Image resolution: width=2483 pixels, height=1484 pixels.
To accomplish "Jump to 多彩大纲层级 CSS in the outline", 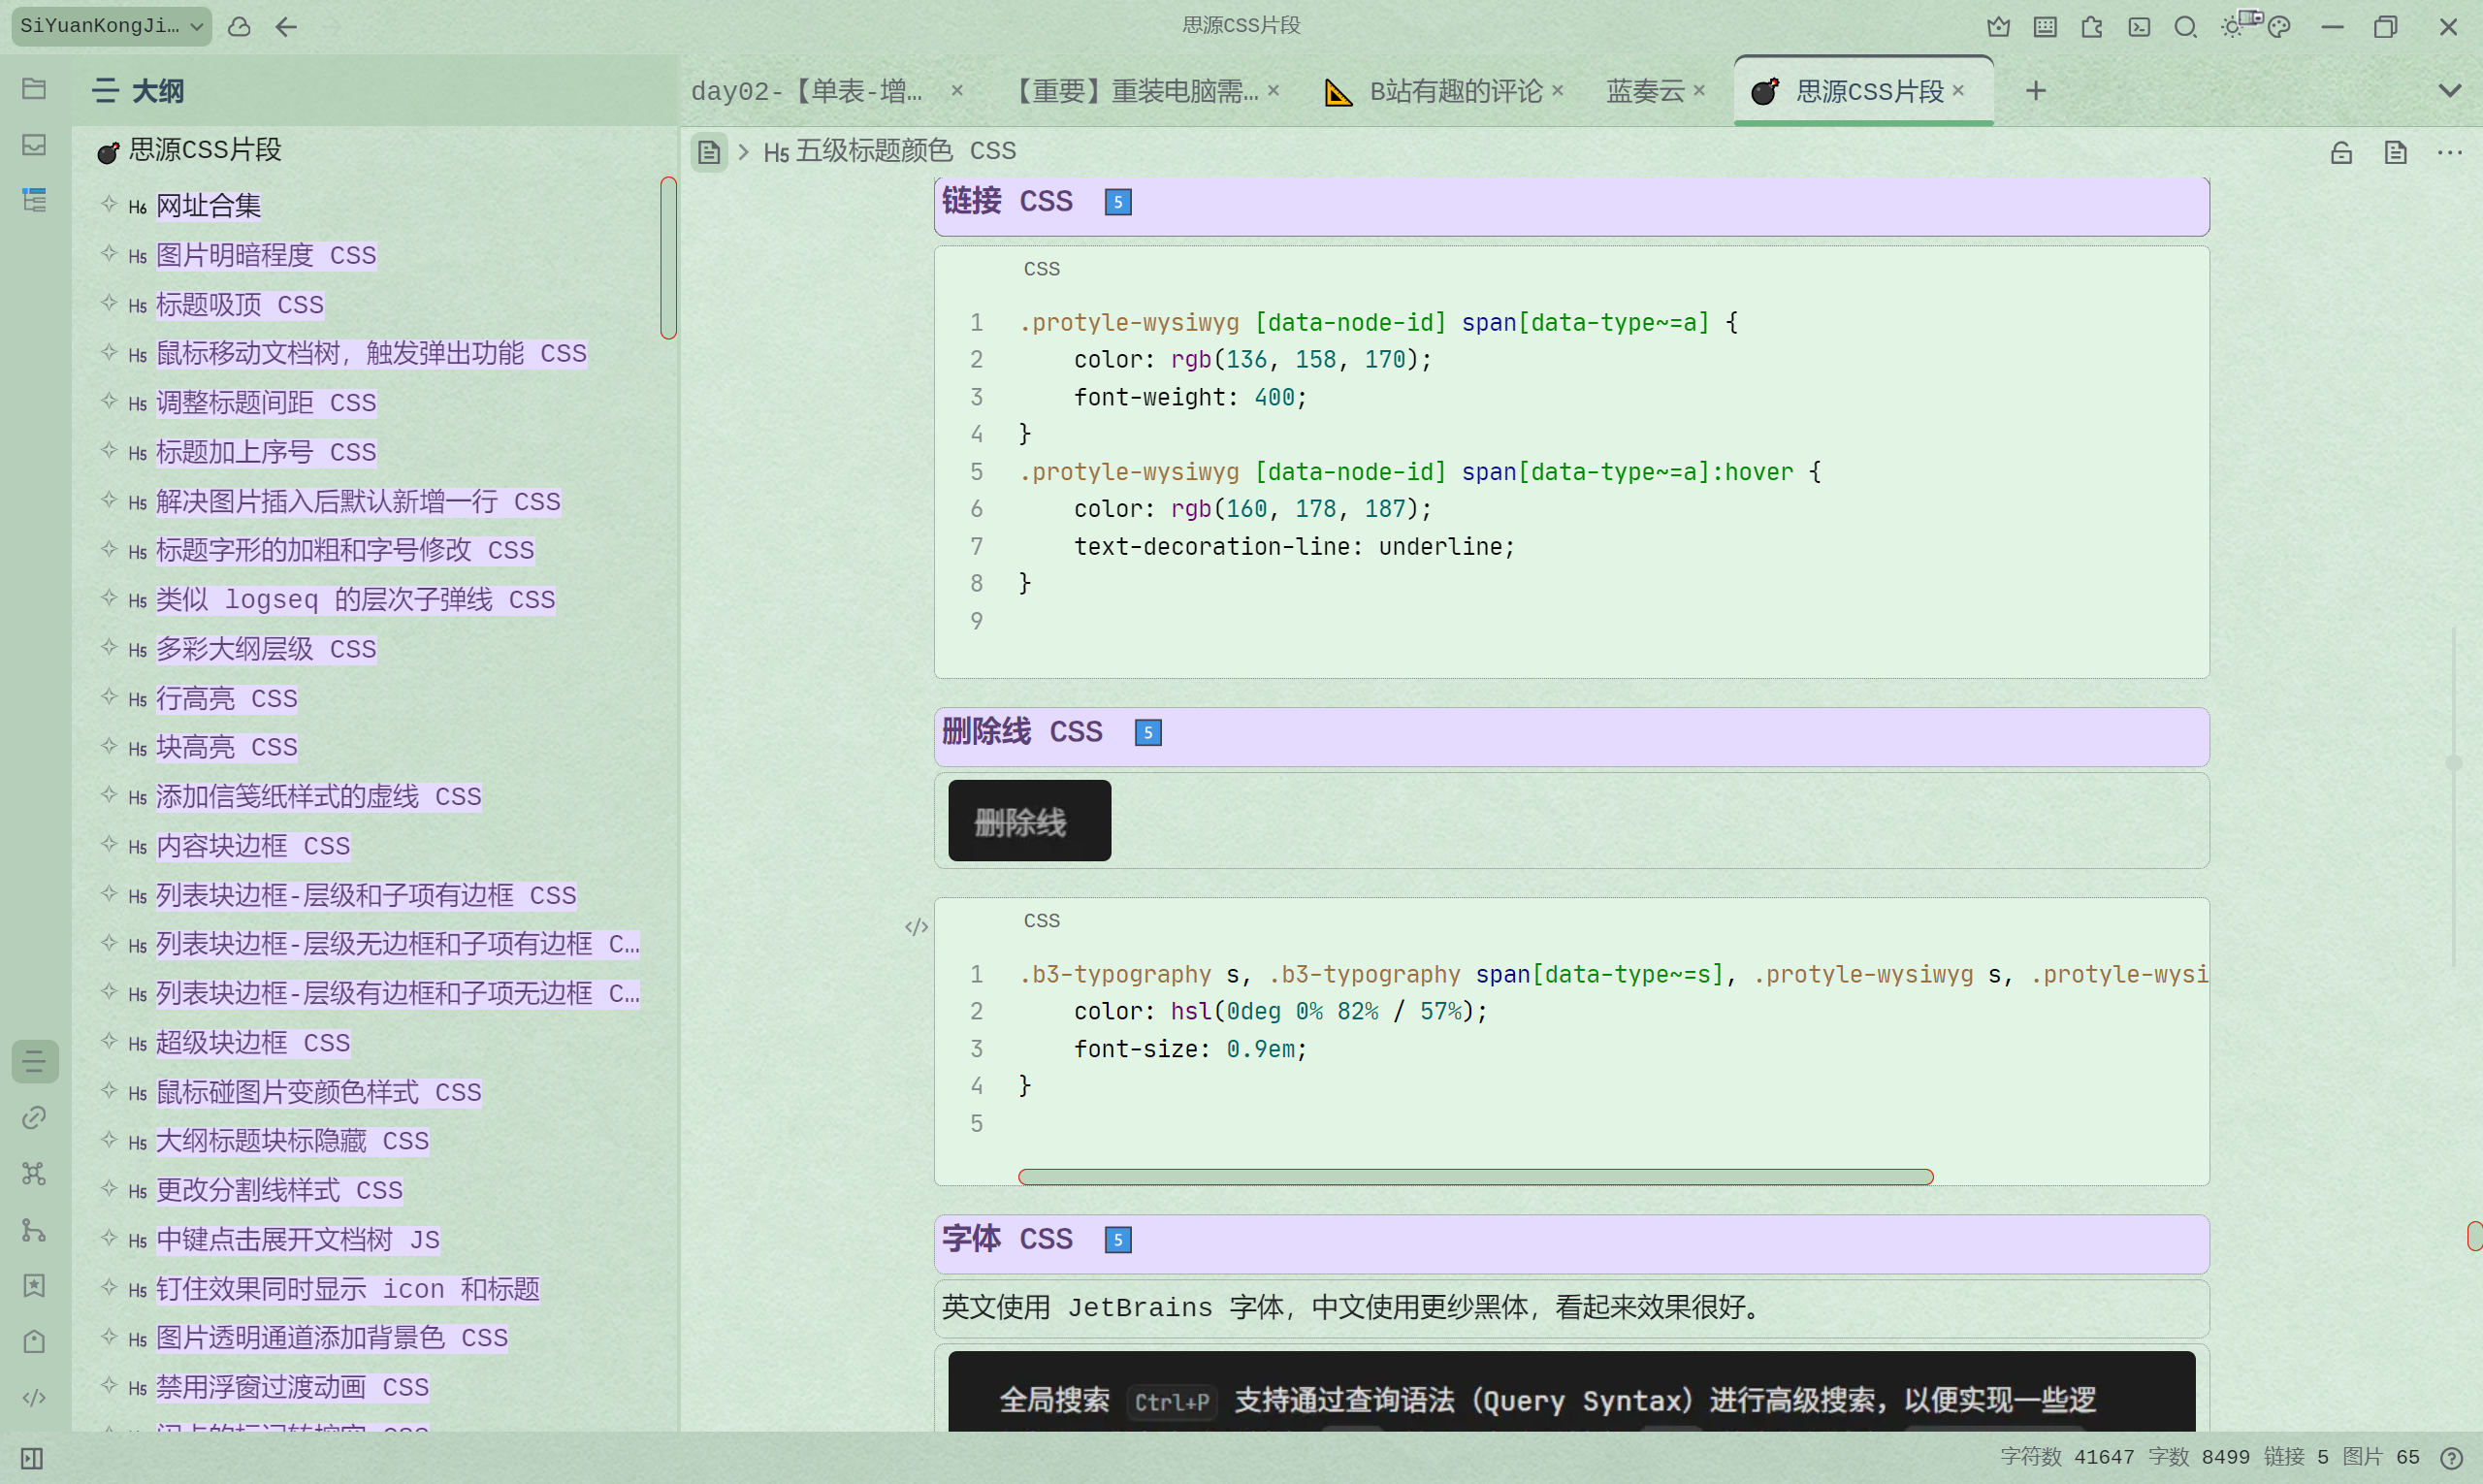I will (265, 649).
